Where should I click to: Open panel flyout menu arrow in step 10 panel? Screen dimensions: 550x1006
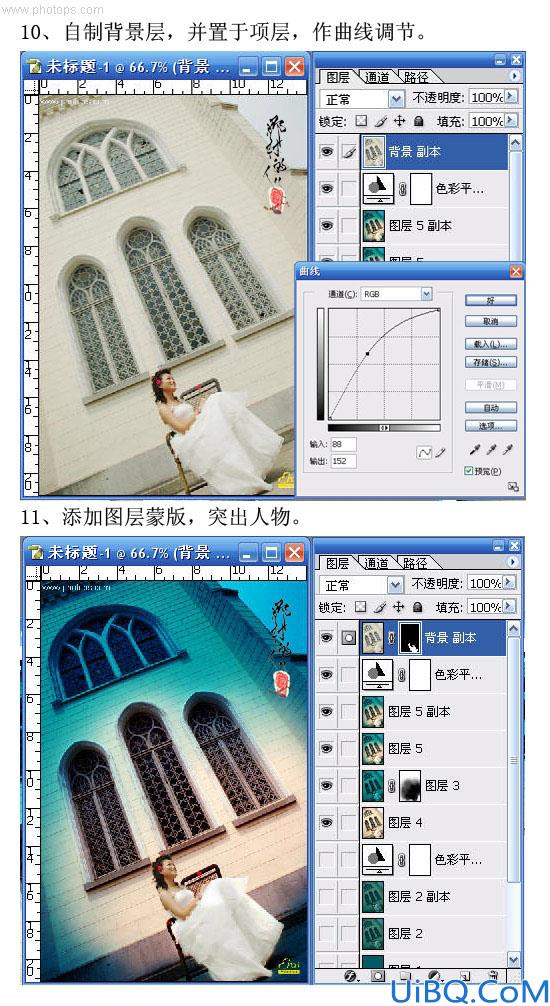[514, 76]
